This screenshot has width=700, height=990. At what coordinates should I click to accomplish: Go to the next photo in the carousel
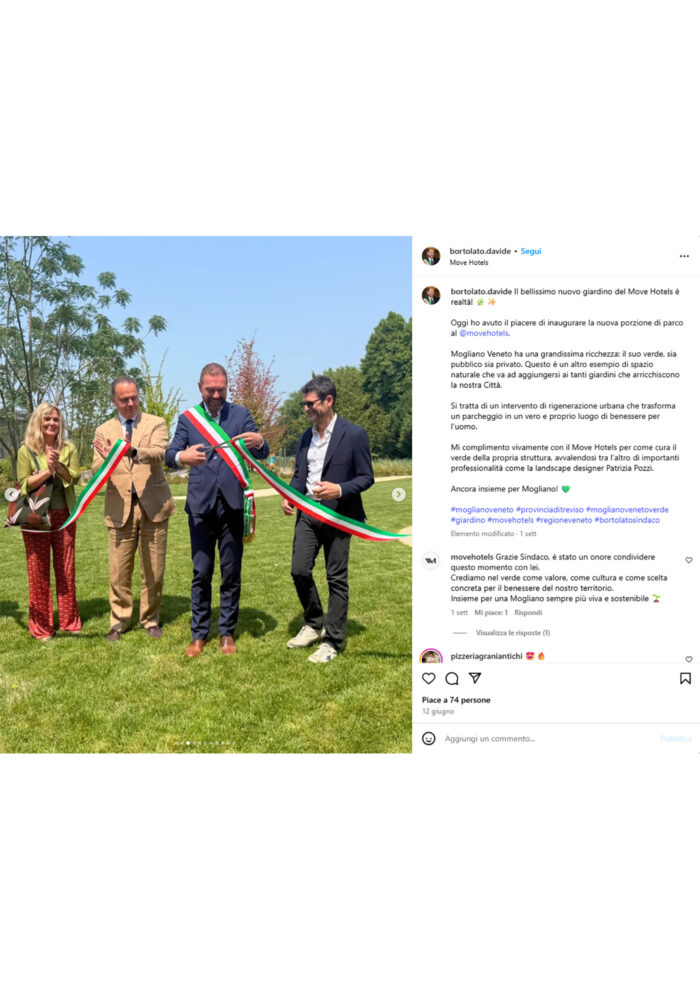click(398, 494)
